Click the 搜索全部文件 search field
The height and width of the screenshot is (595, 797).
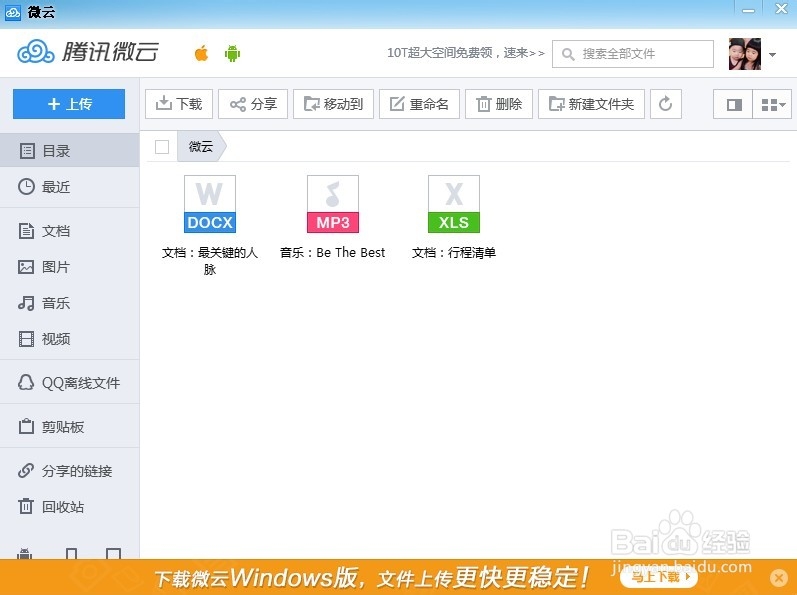pyautogui.click(x=633, y=53)
